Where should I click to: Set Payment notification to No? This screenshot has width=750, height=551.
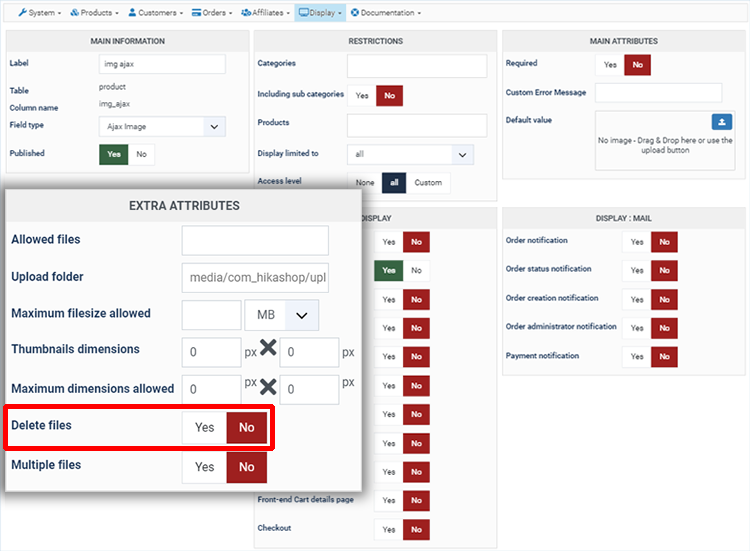coord(664,357)
